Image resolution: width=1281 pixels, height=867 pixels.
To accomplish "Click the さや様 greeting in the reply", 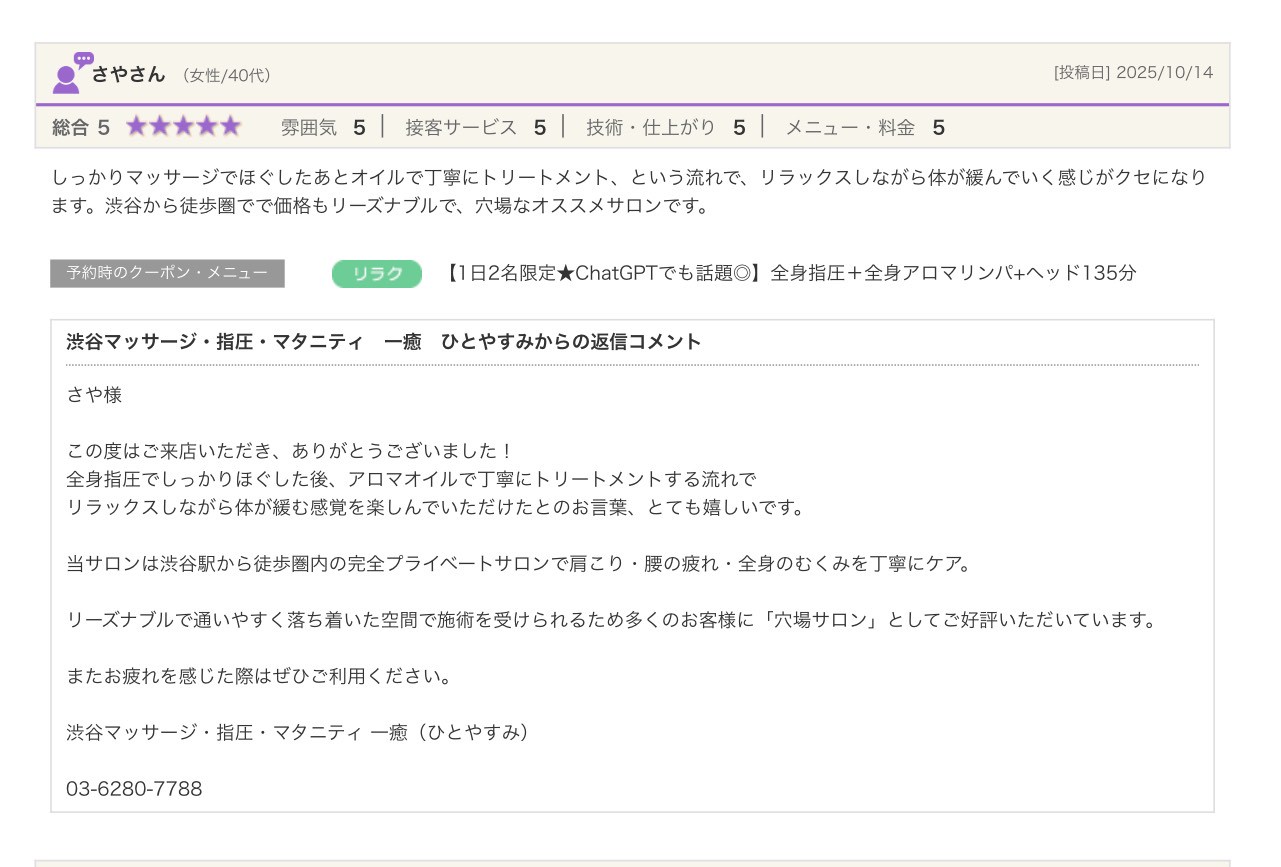I will 94,395.
